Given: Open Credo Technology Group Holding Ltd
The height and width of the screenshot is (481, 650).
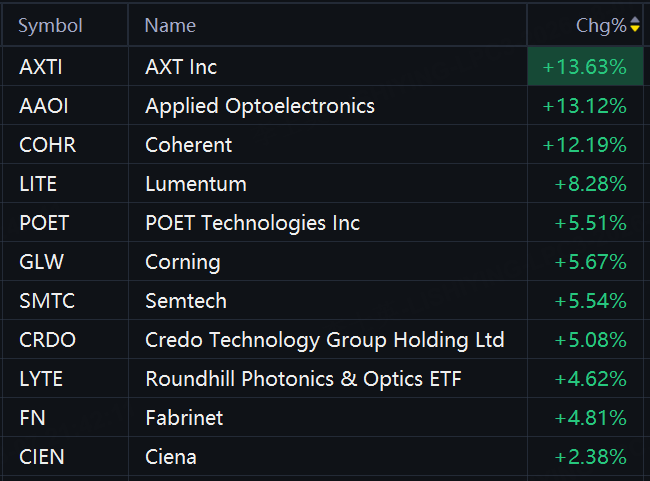Looking at the screenshot, I should click(x=325, y=340).
